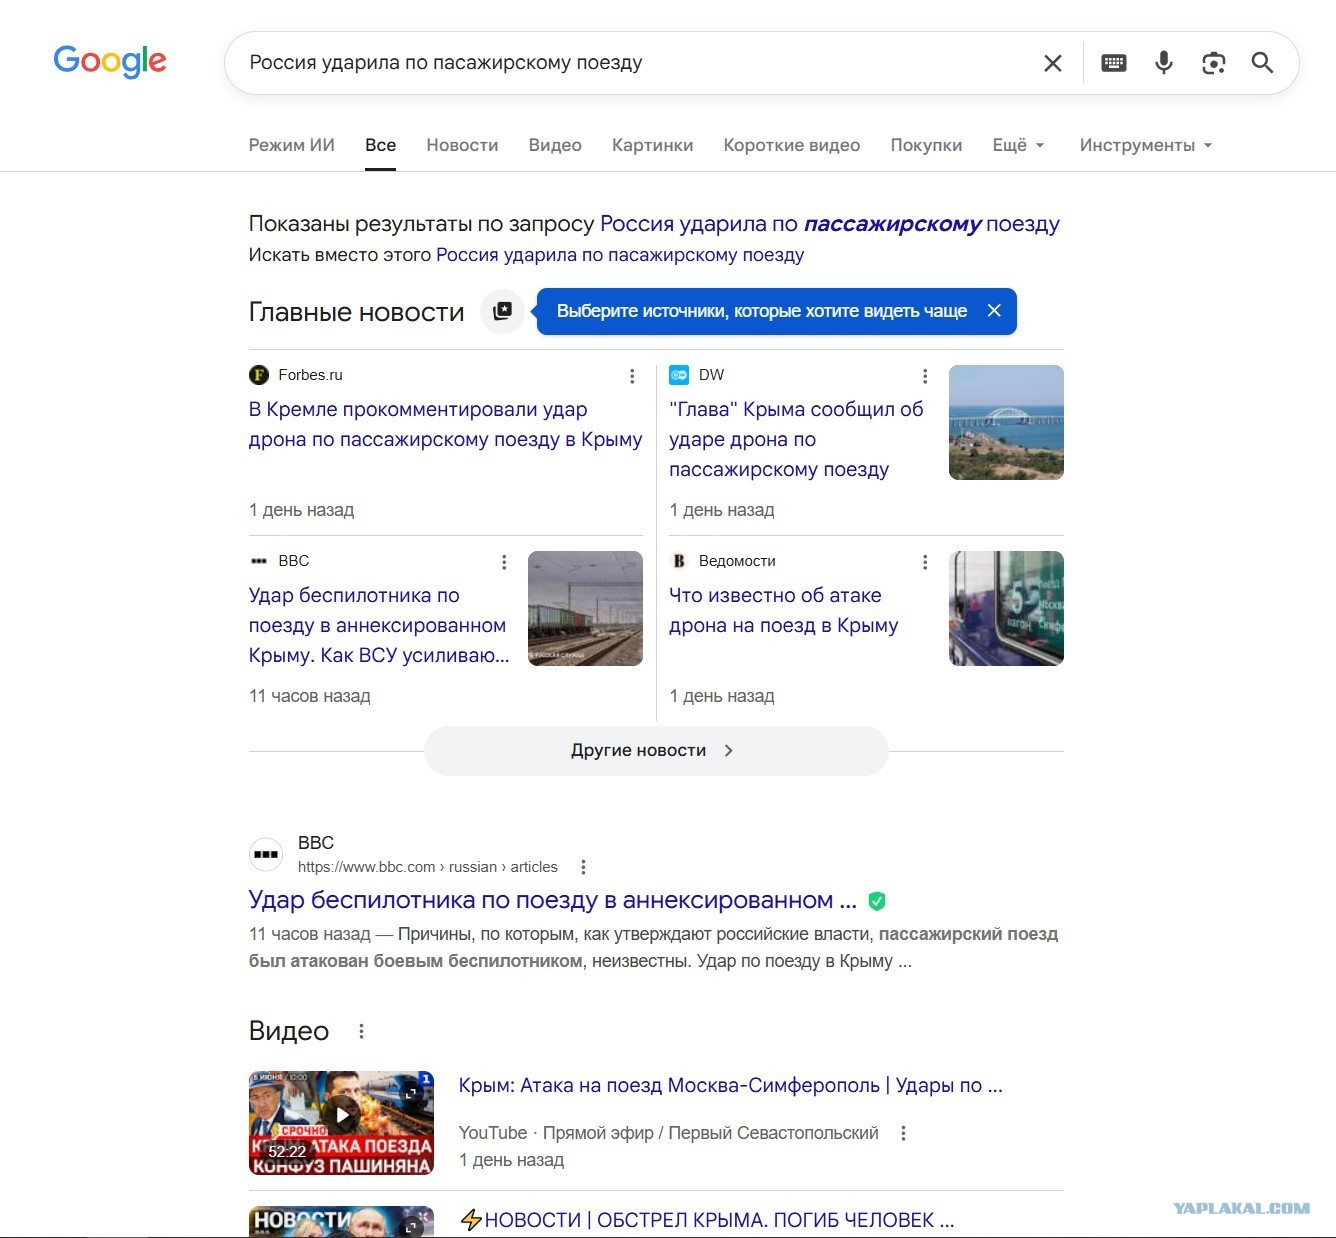The height and width of the screenshot is (1238, 1336).
Task: Click the Forbes.ru source name
Action: 310,375
